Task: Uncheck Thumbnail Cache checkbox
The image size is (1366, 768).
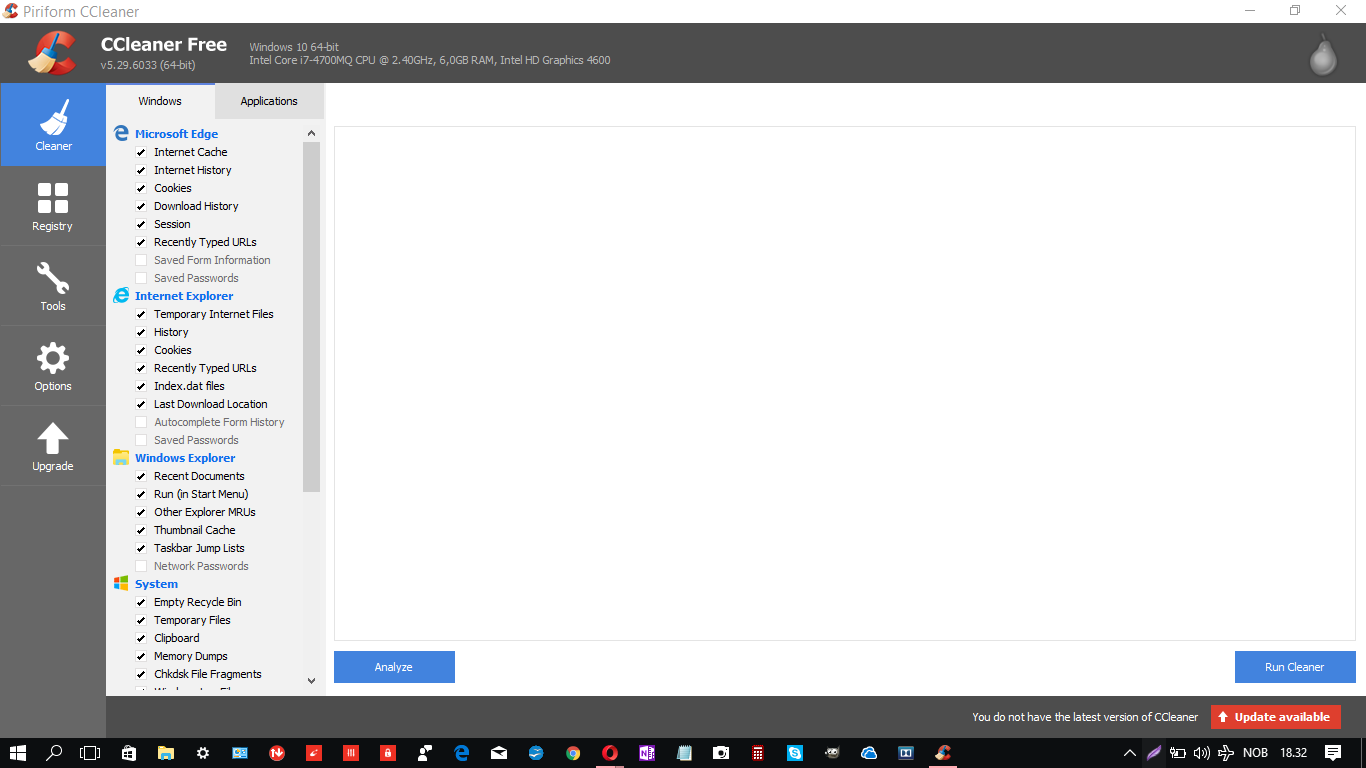Action: [x=141, y=530]
